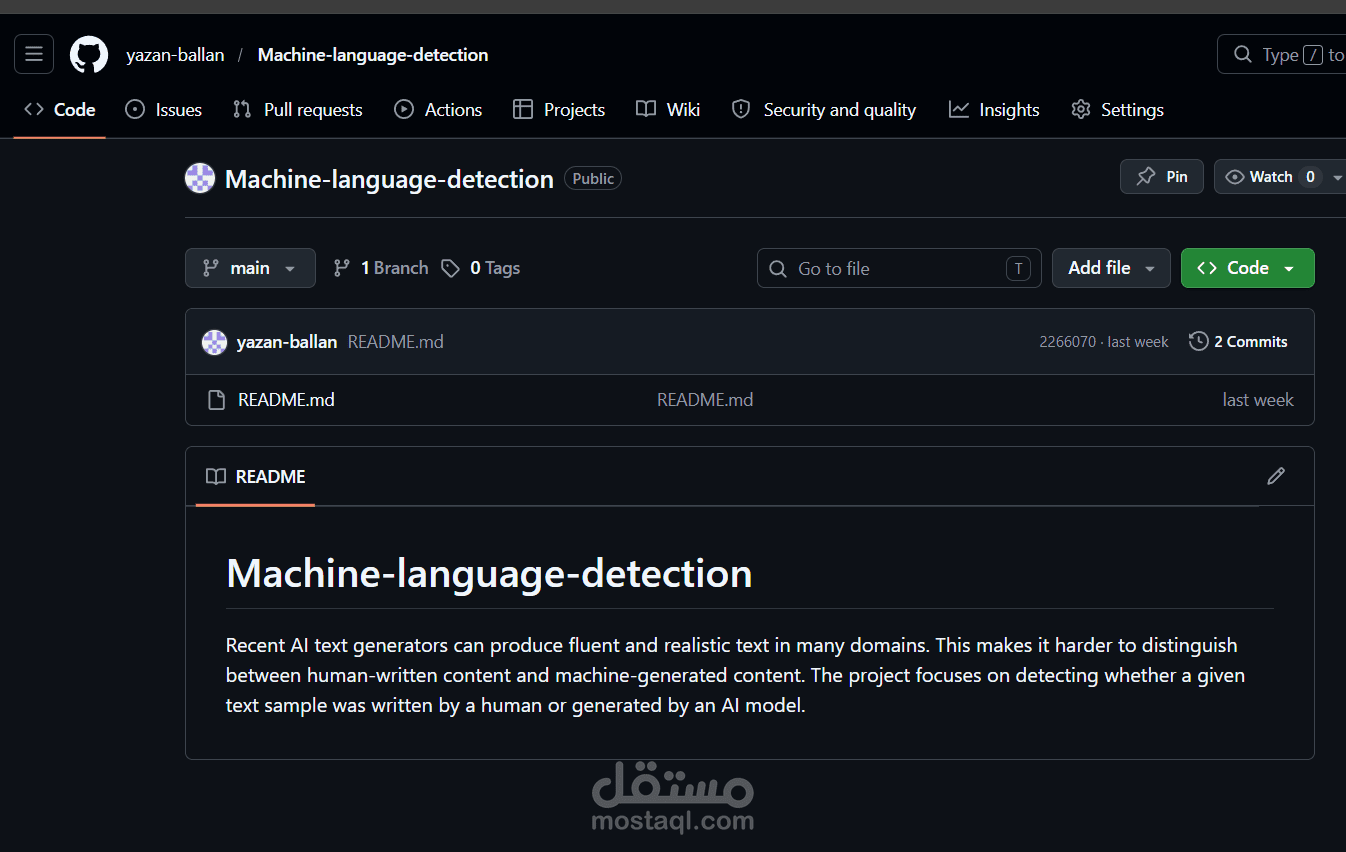Expand the Watch options dropdown arrow

1337,177
